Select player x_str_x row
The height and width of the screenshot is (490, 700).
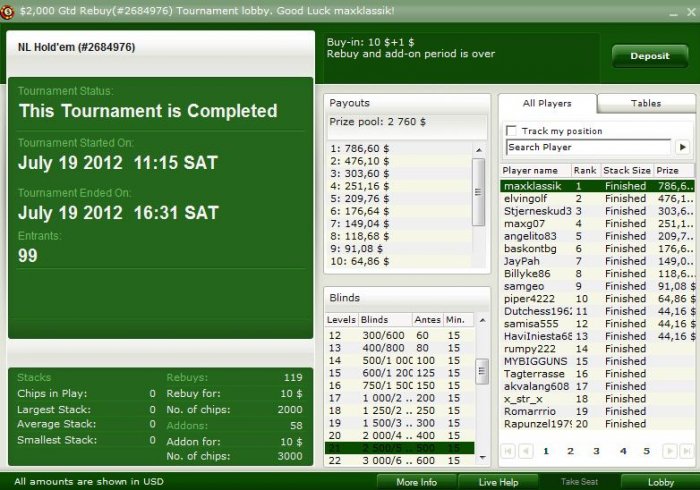point(597,399)
